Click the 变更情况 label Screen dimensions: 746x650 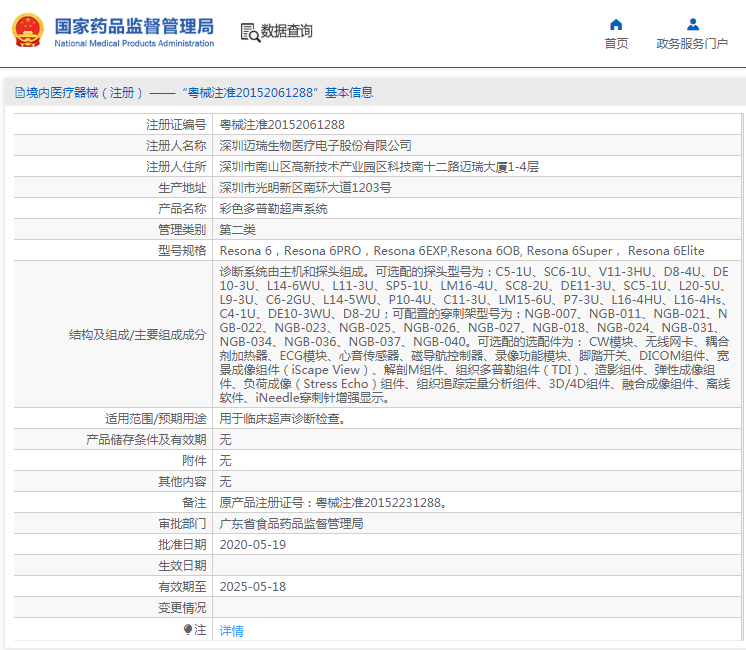pos(182,608)
